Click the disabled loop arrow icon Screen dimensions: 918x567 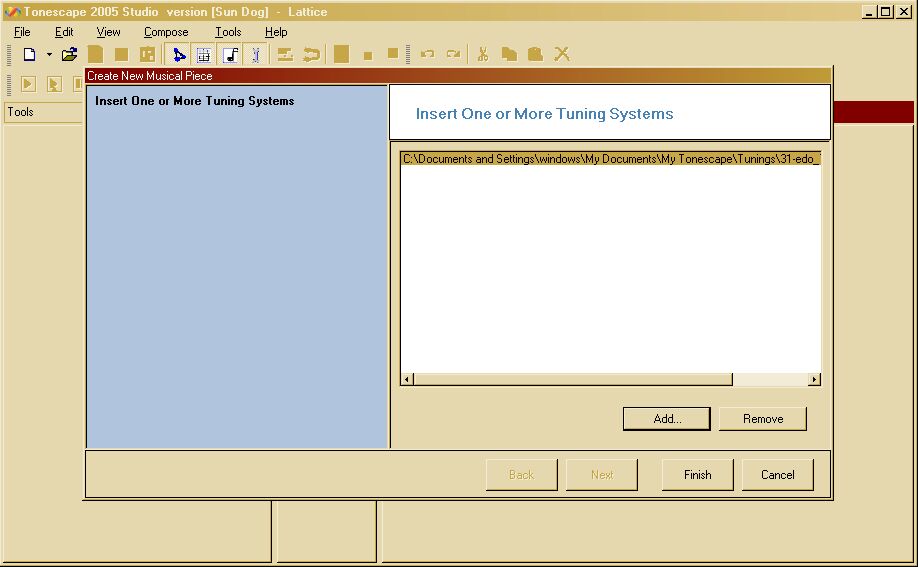pos(311,54)
